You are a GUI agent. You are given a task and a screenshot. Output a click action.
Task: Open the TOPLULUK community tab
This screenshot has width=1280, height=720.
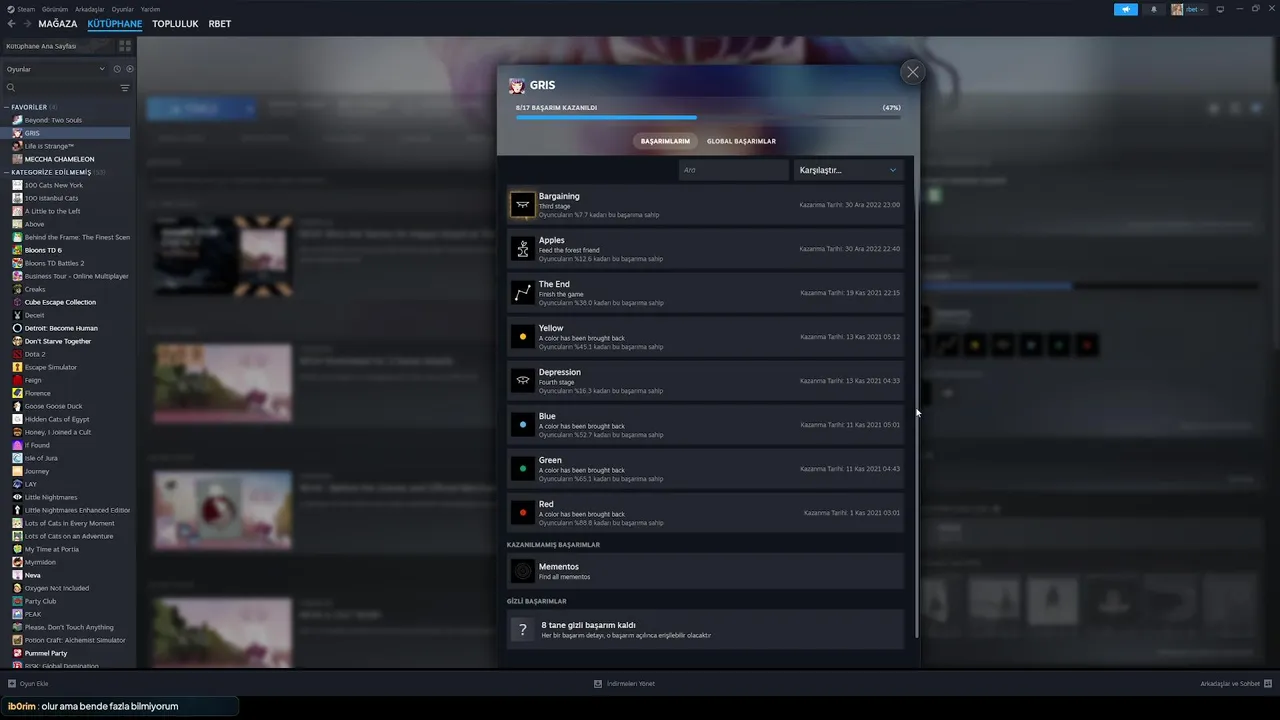(x=175, y=24)
